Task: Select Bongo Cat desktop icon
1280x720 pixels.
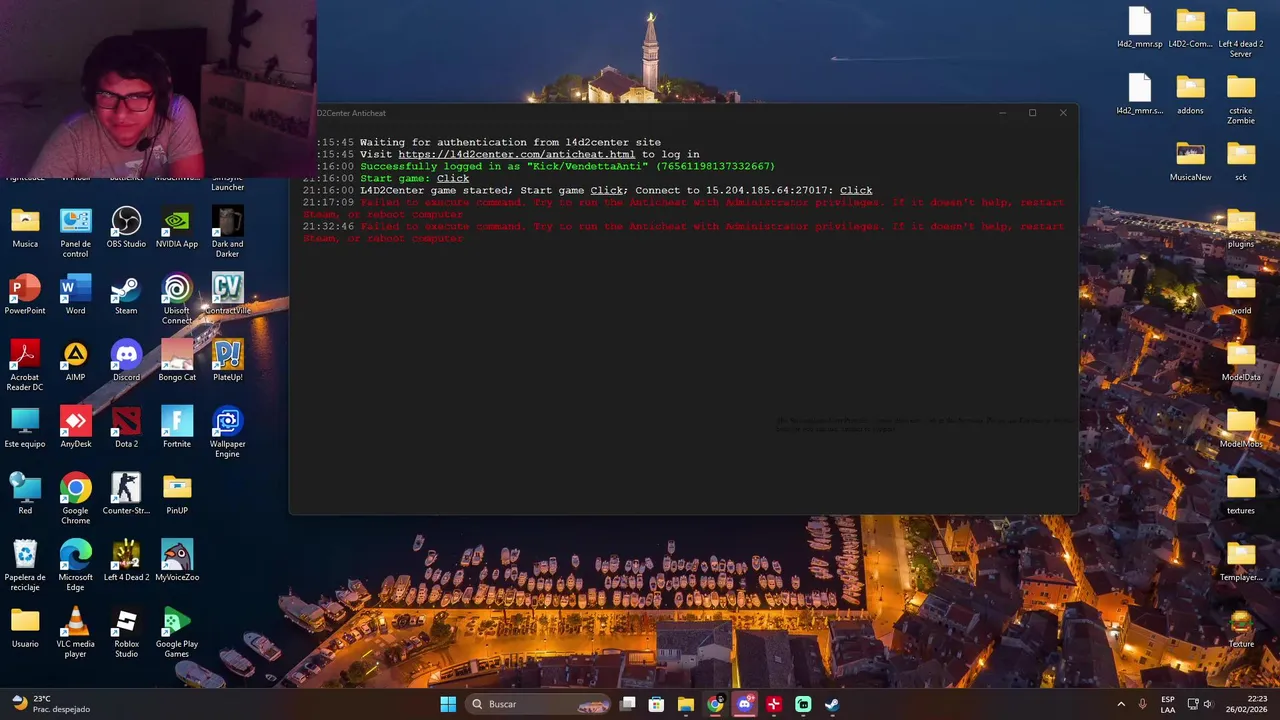Action: pos(177,361)
